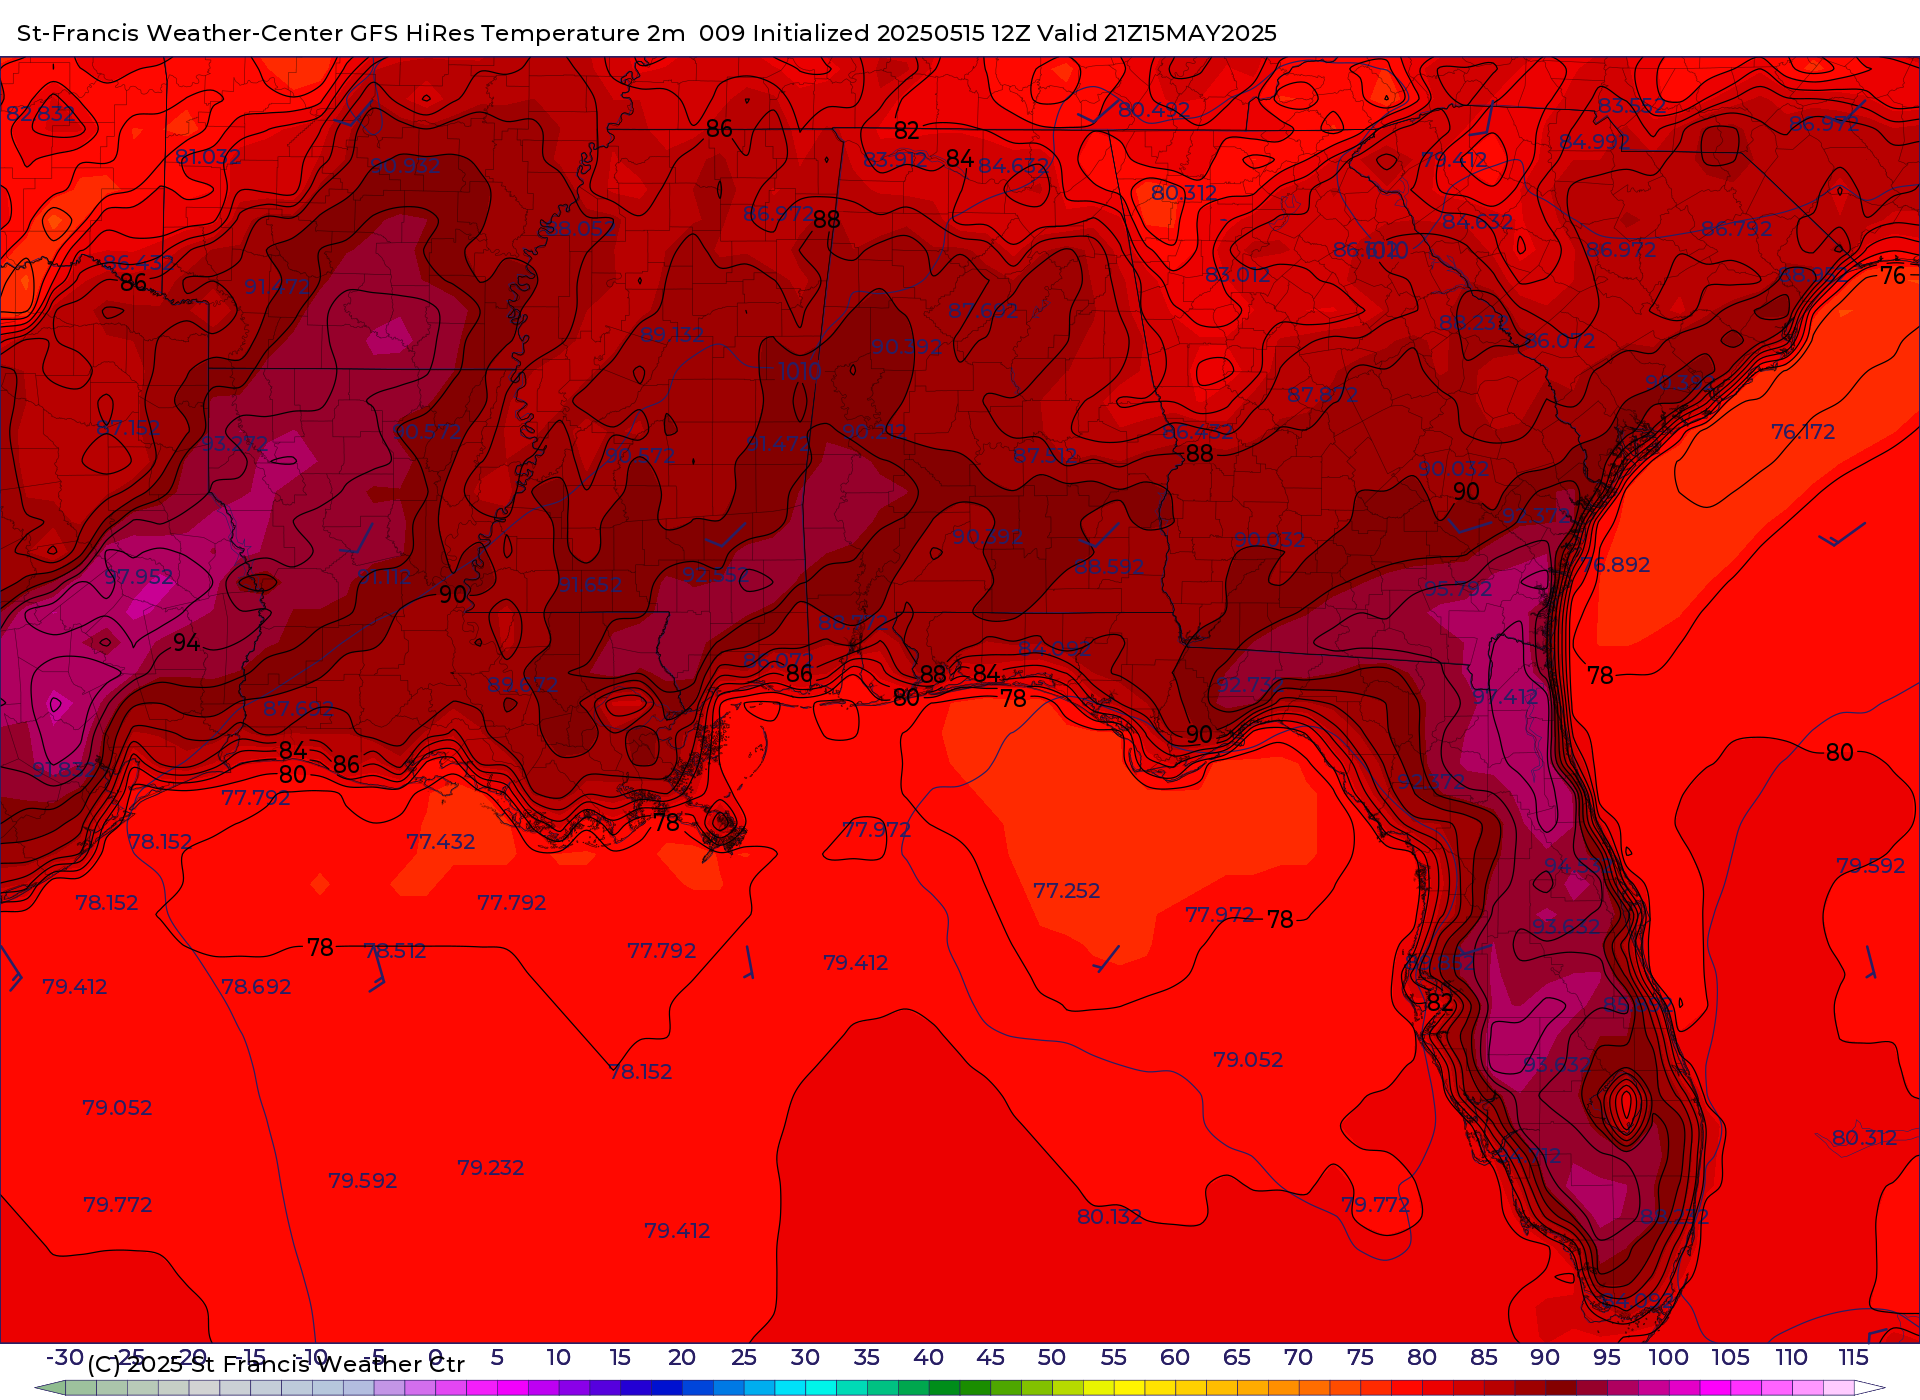Click the Gulf value 78.512
Image resolution: width=1920 pixels, height=1400 pixels.
coord(394,951)
